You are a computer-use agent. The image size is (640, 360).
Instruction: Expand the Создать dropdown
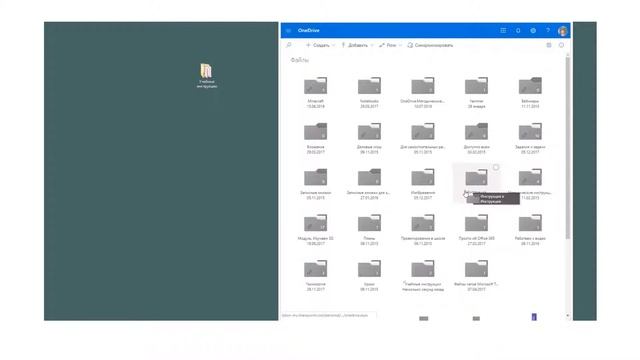point(320,45)
